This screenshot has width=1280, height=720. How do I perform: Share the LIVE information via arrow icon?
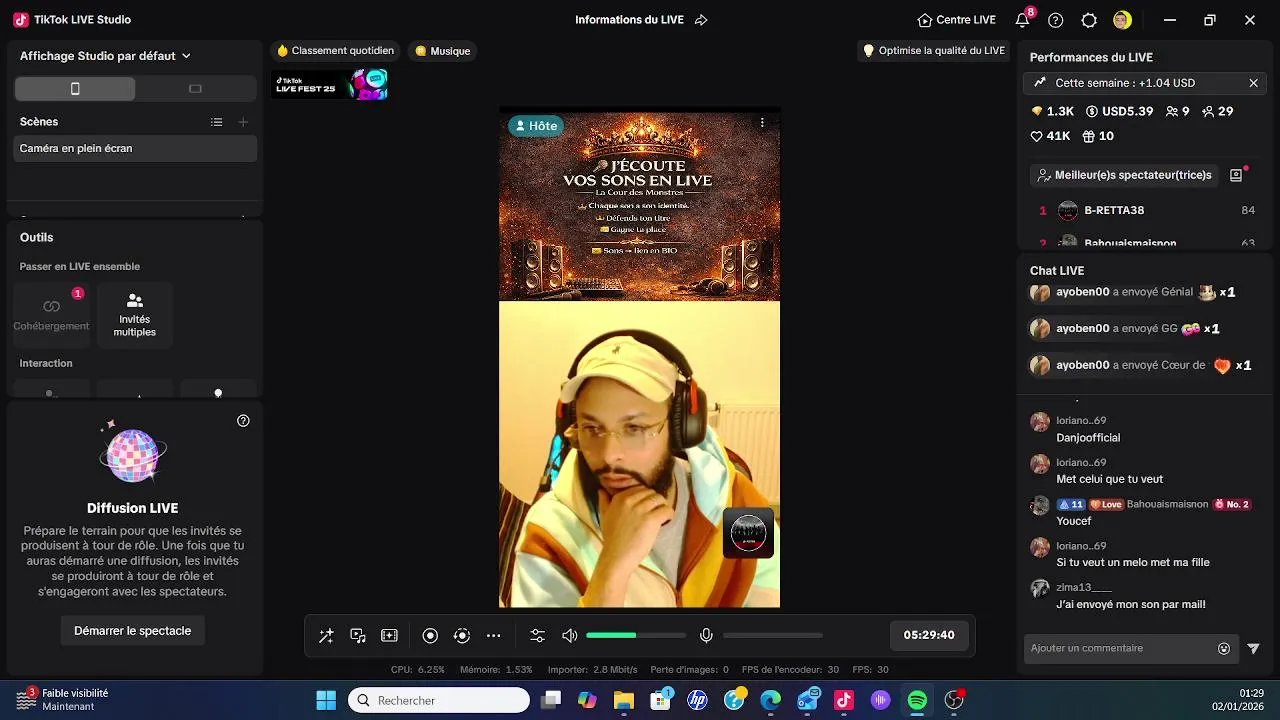701,20
